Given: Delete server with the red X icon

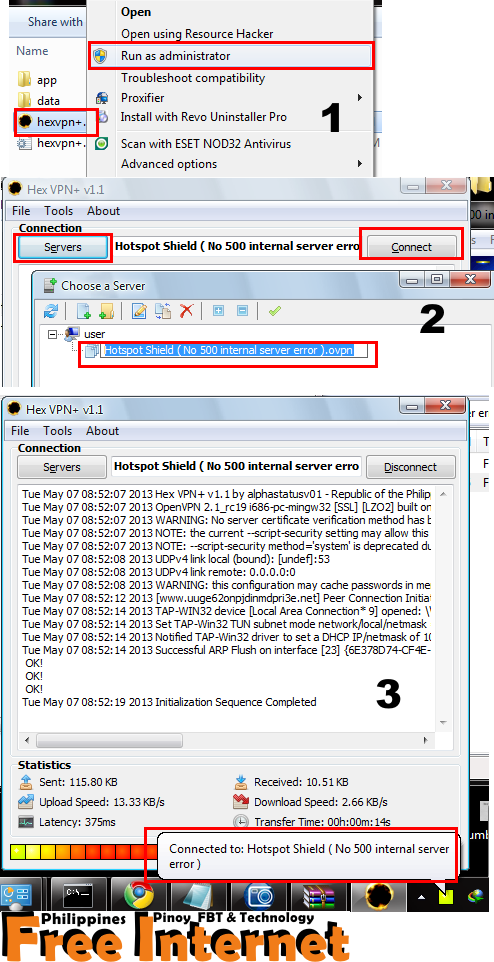Looking at the screenshot, I should pyautogui.click(x=186, y=311).
